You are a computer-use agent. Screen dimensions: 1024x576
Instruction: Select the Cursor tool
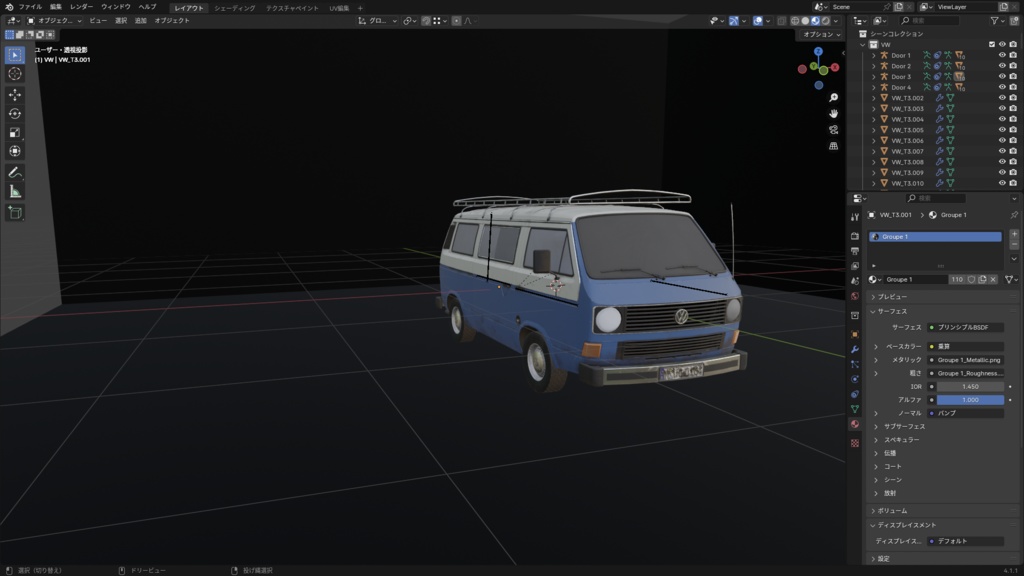click(x=15, y=74)
